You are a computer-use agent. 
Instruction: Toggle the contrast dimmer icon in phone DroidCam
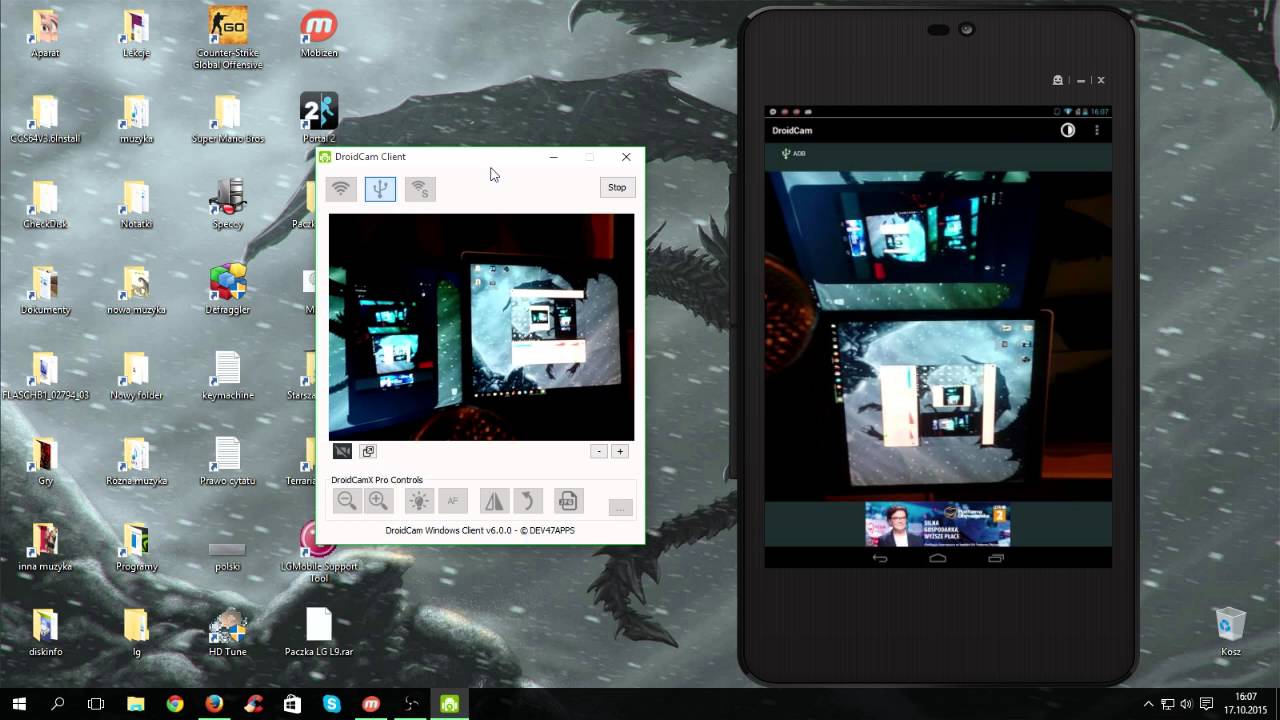[x=1068, y=130]
